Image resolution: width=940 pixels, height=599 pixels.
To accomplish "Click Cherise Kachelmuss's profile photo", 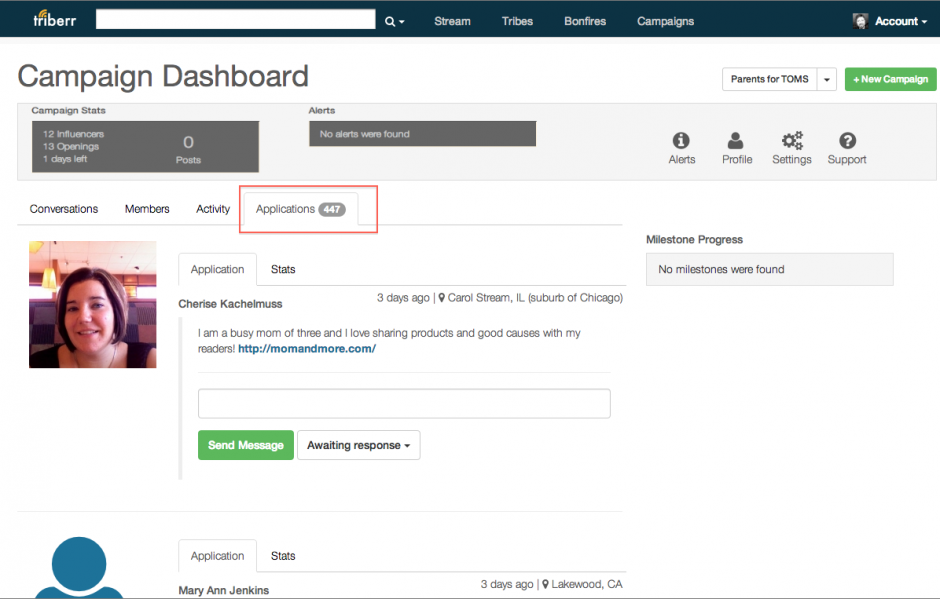I will [93, 305].
